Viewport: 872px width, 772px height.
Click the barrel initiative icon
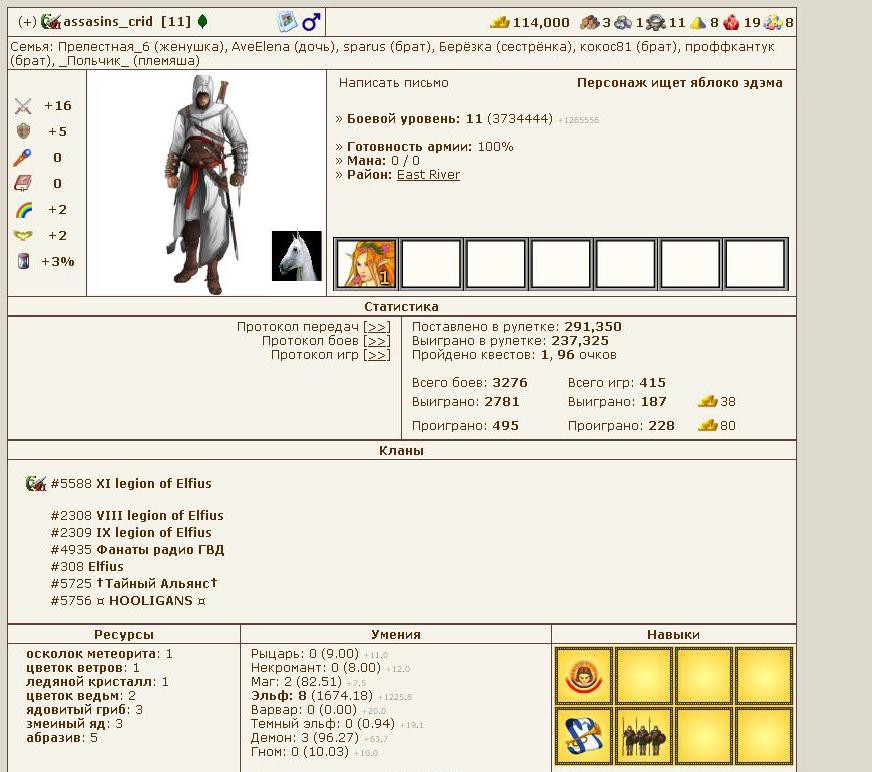point(23,261)
